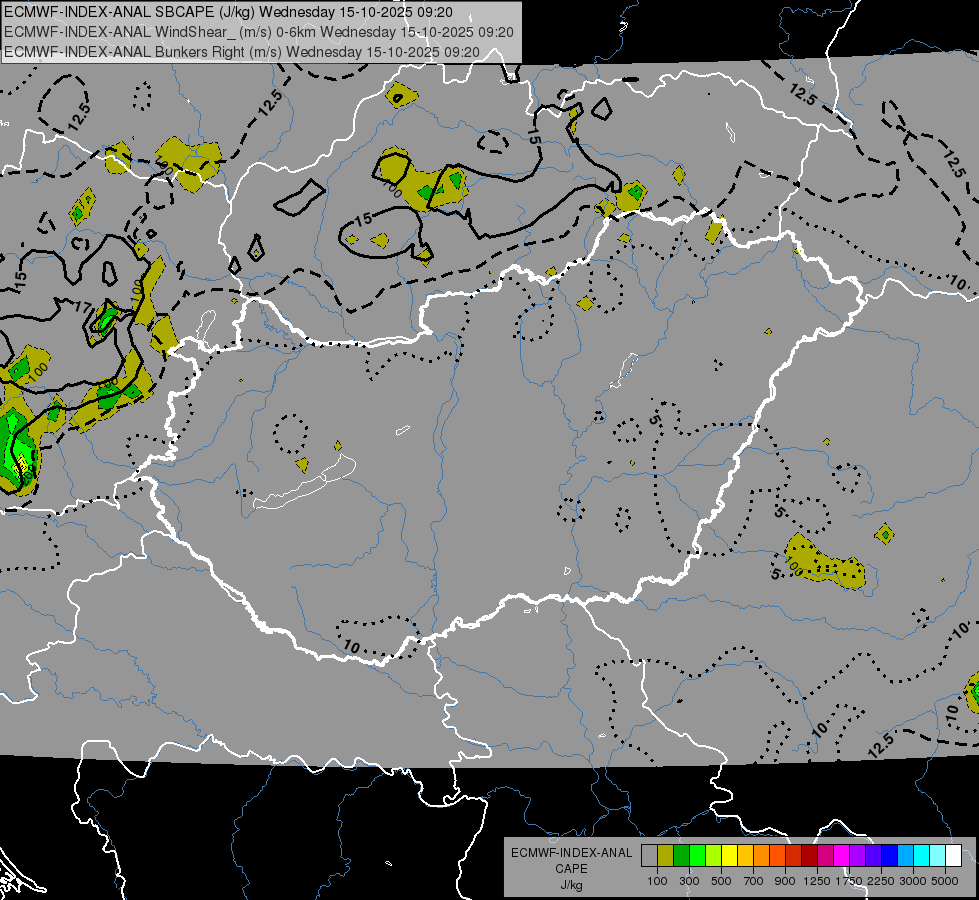Click the 12.5 dashed contour label at bottom right
979x900 pixels.
pos(880,746)
